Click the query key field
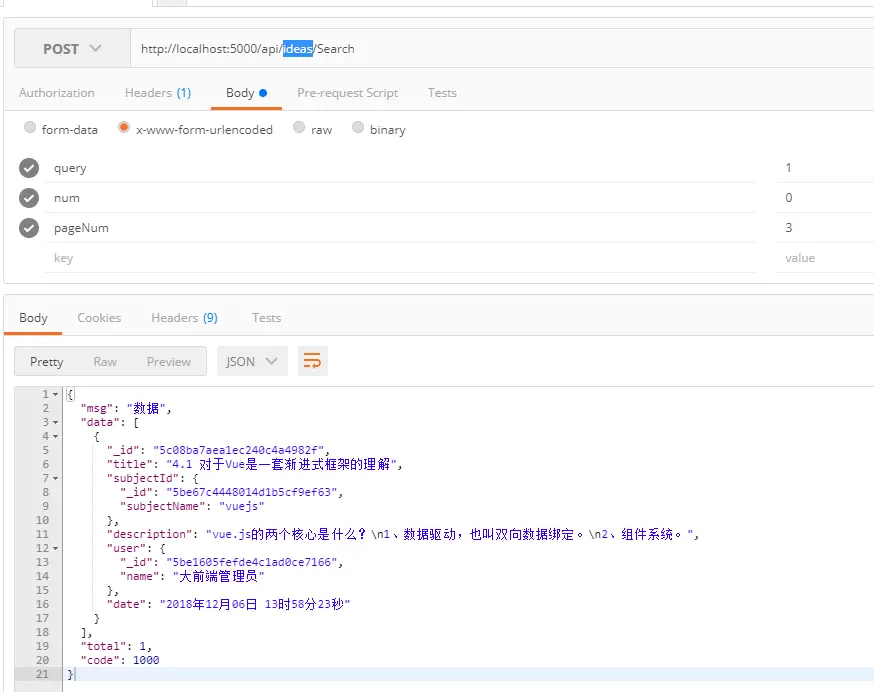This screenshot has height=692, width=874. pos(400,168)
